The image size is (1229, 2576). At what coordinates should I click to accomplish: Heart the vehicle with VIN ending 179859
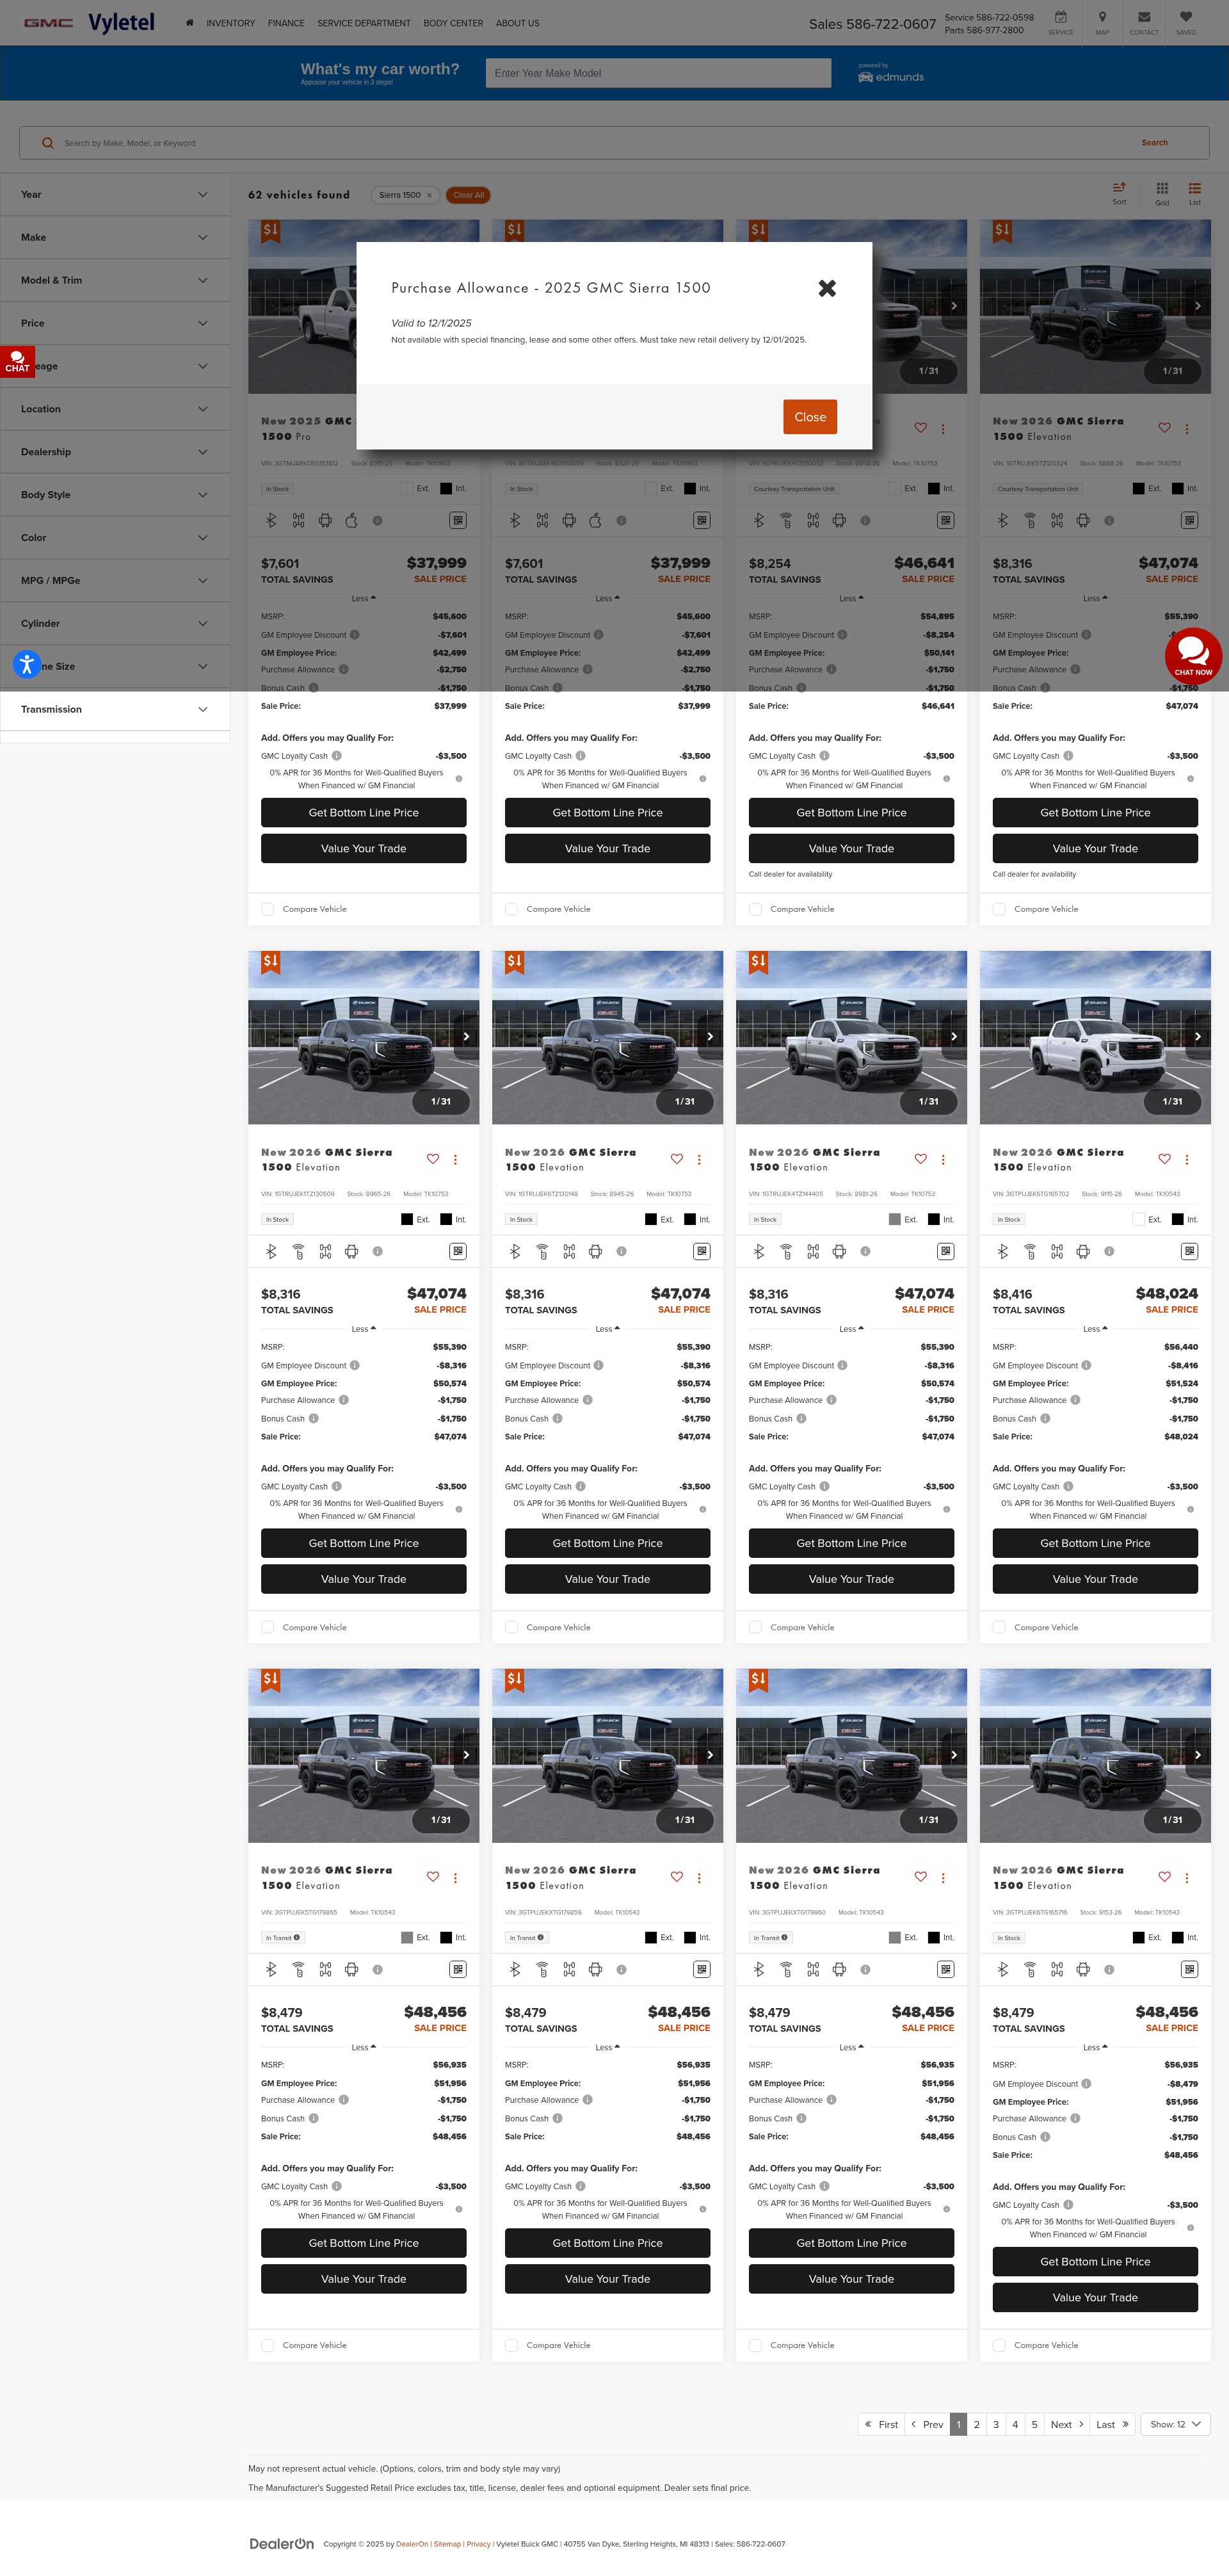(x=677, y=1877)
